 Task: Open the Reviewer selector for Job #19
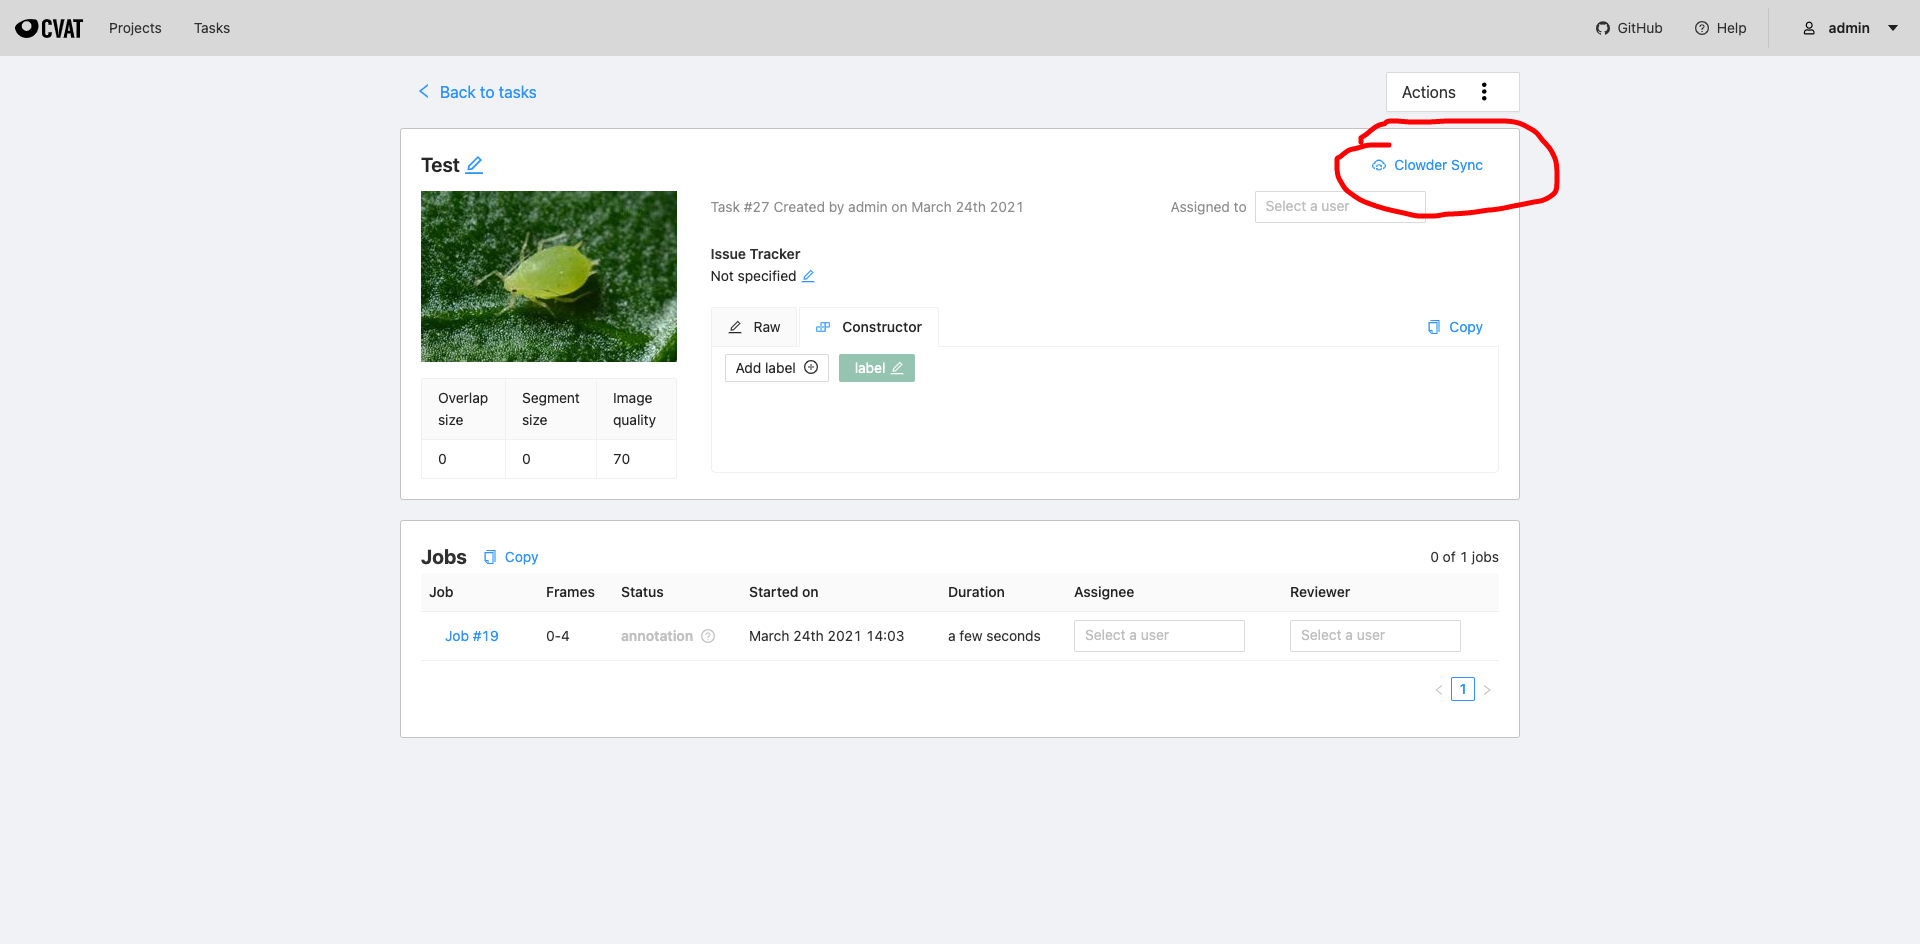pyautogui.click(x=1375, y=636)
